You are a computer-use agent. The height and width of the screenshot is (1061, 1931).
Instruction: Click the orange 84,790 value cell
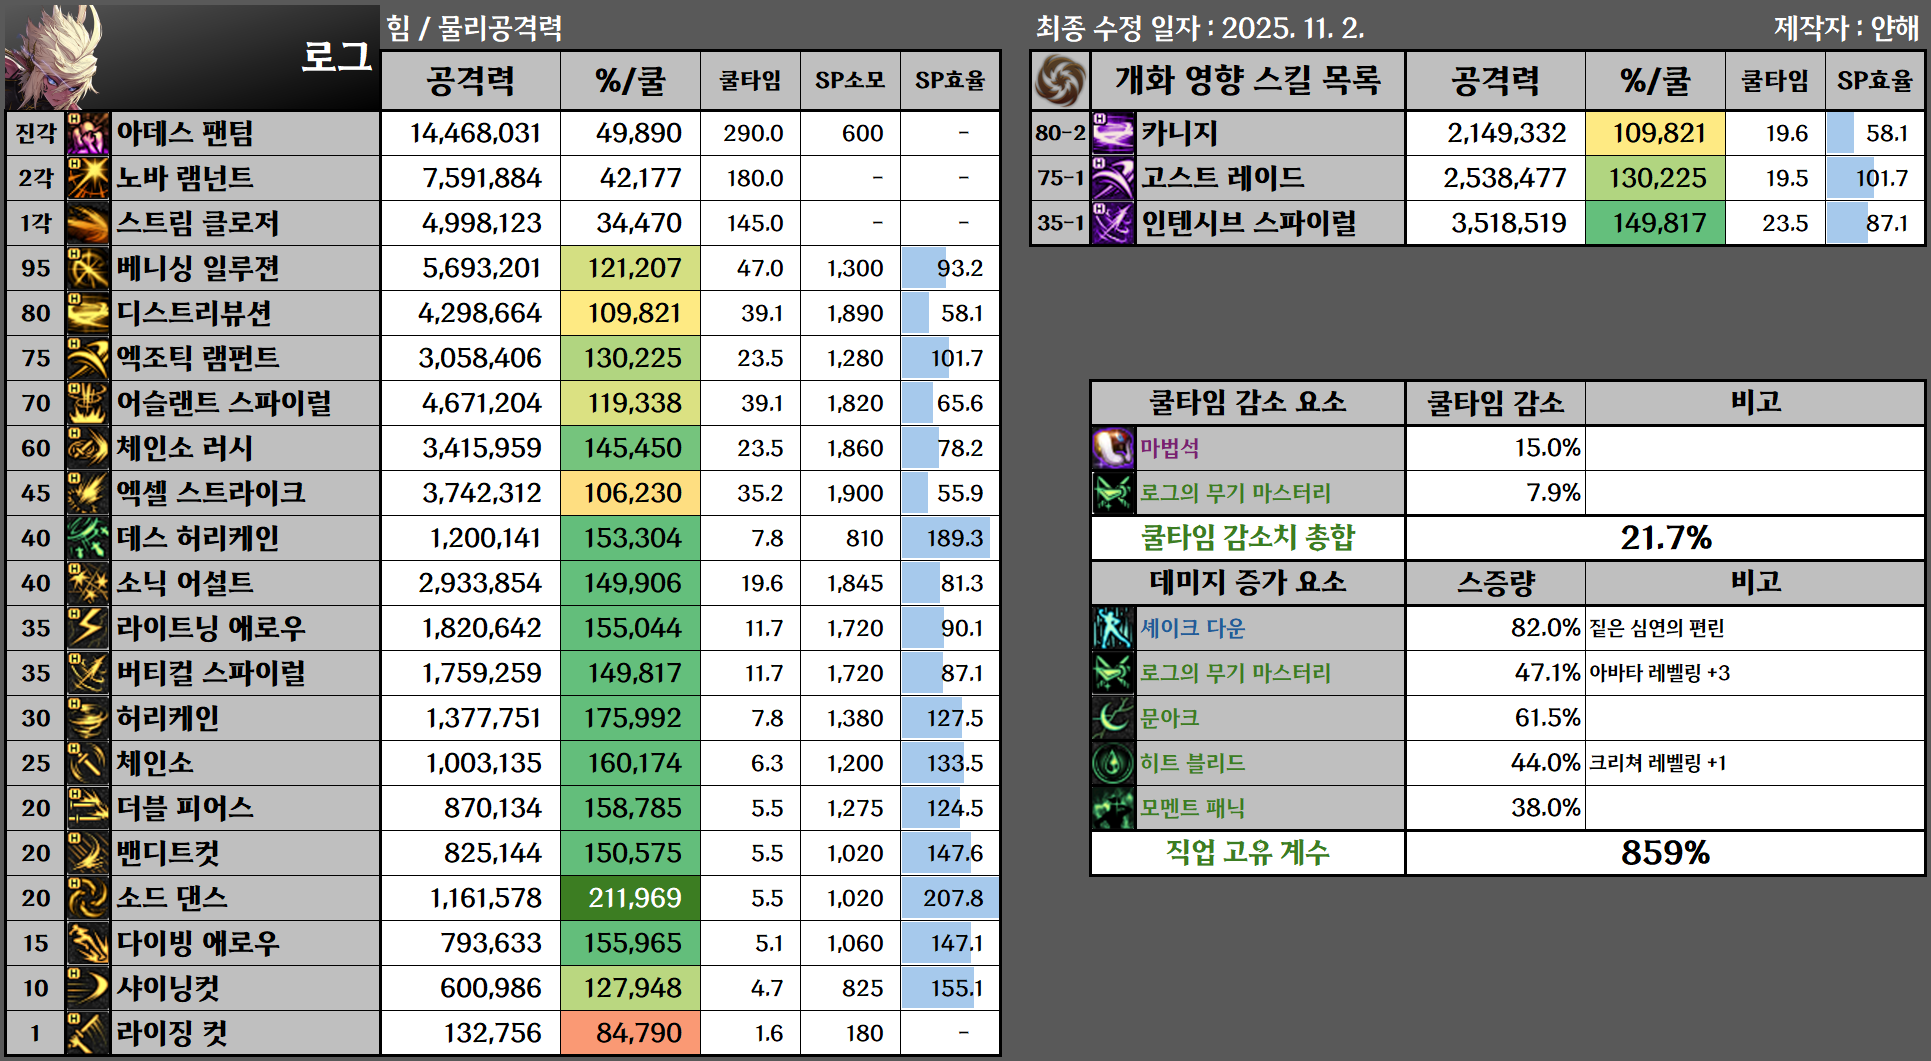pos(631,1033)
